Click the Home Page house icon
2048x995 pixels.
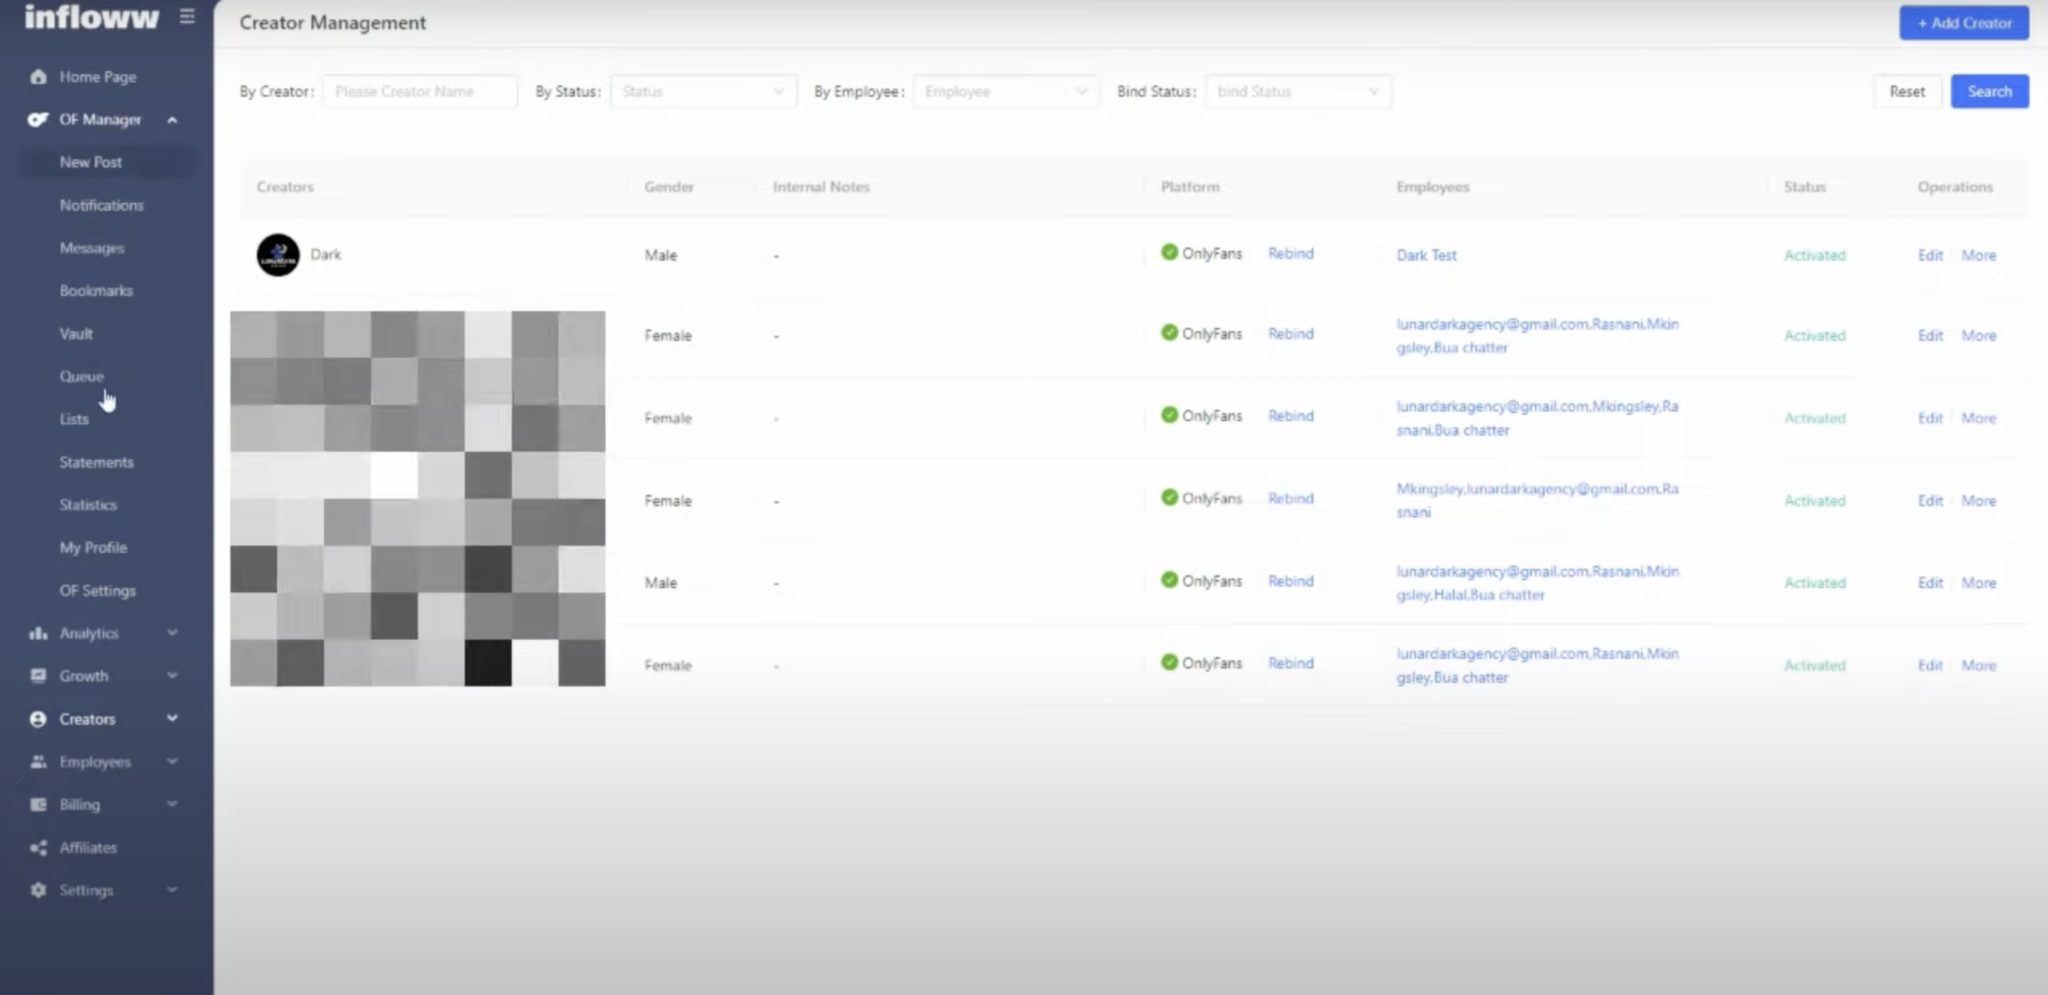(38, 77)
